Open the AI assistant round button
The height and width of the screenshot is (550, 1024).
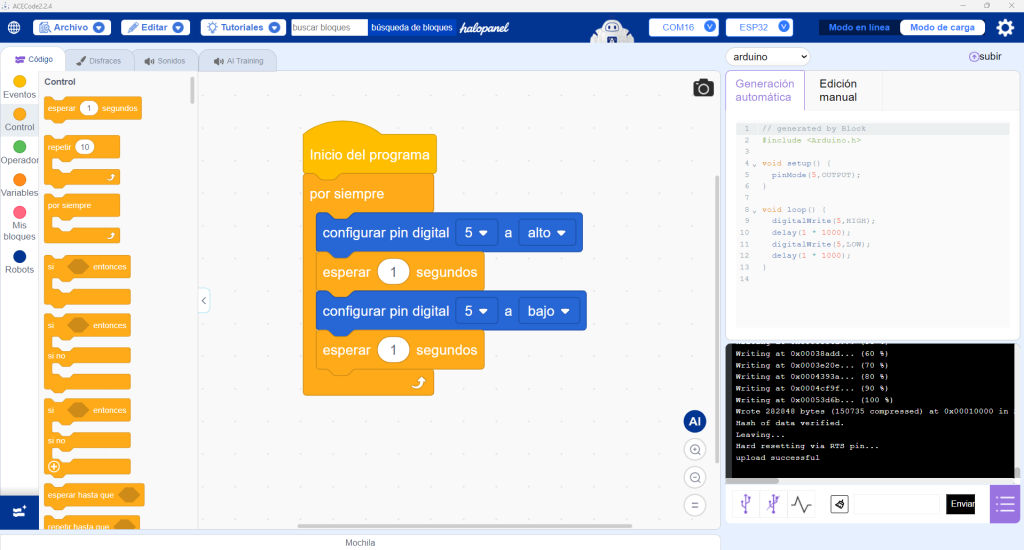tap(695, 421)
